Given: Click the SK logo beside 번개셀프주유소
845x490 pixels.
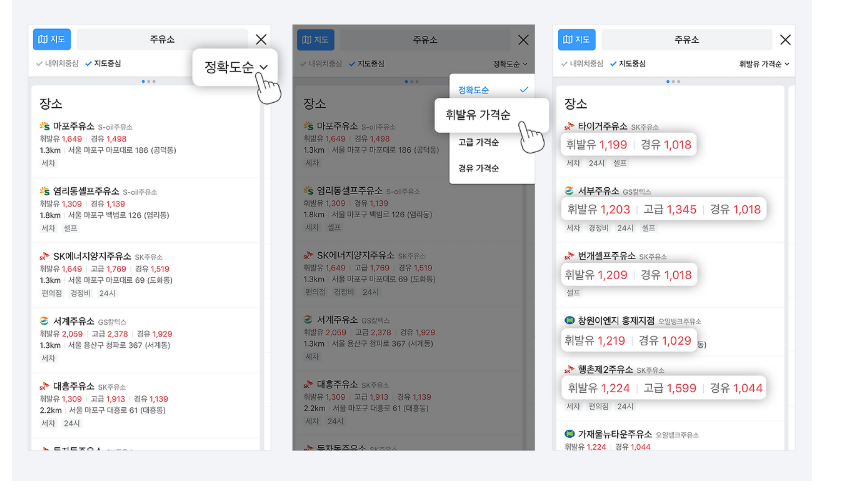Looking at the screenshot, I should pos(569,256).
